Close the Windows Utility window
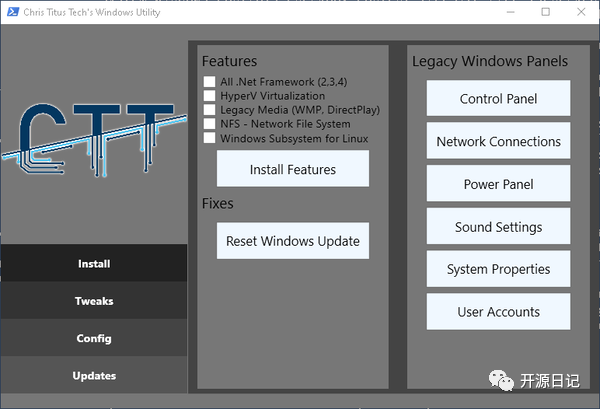Image resolution: width=600 pixels, height=409 pixels. pyautogui.click(x=581, y=12)
